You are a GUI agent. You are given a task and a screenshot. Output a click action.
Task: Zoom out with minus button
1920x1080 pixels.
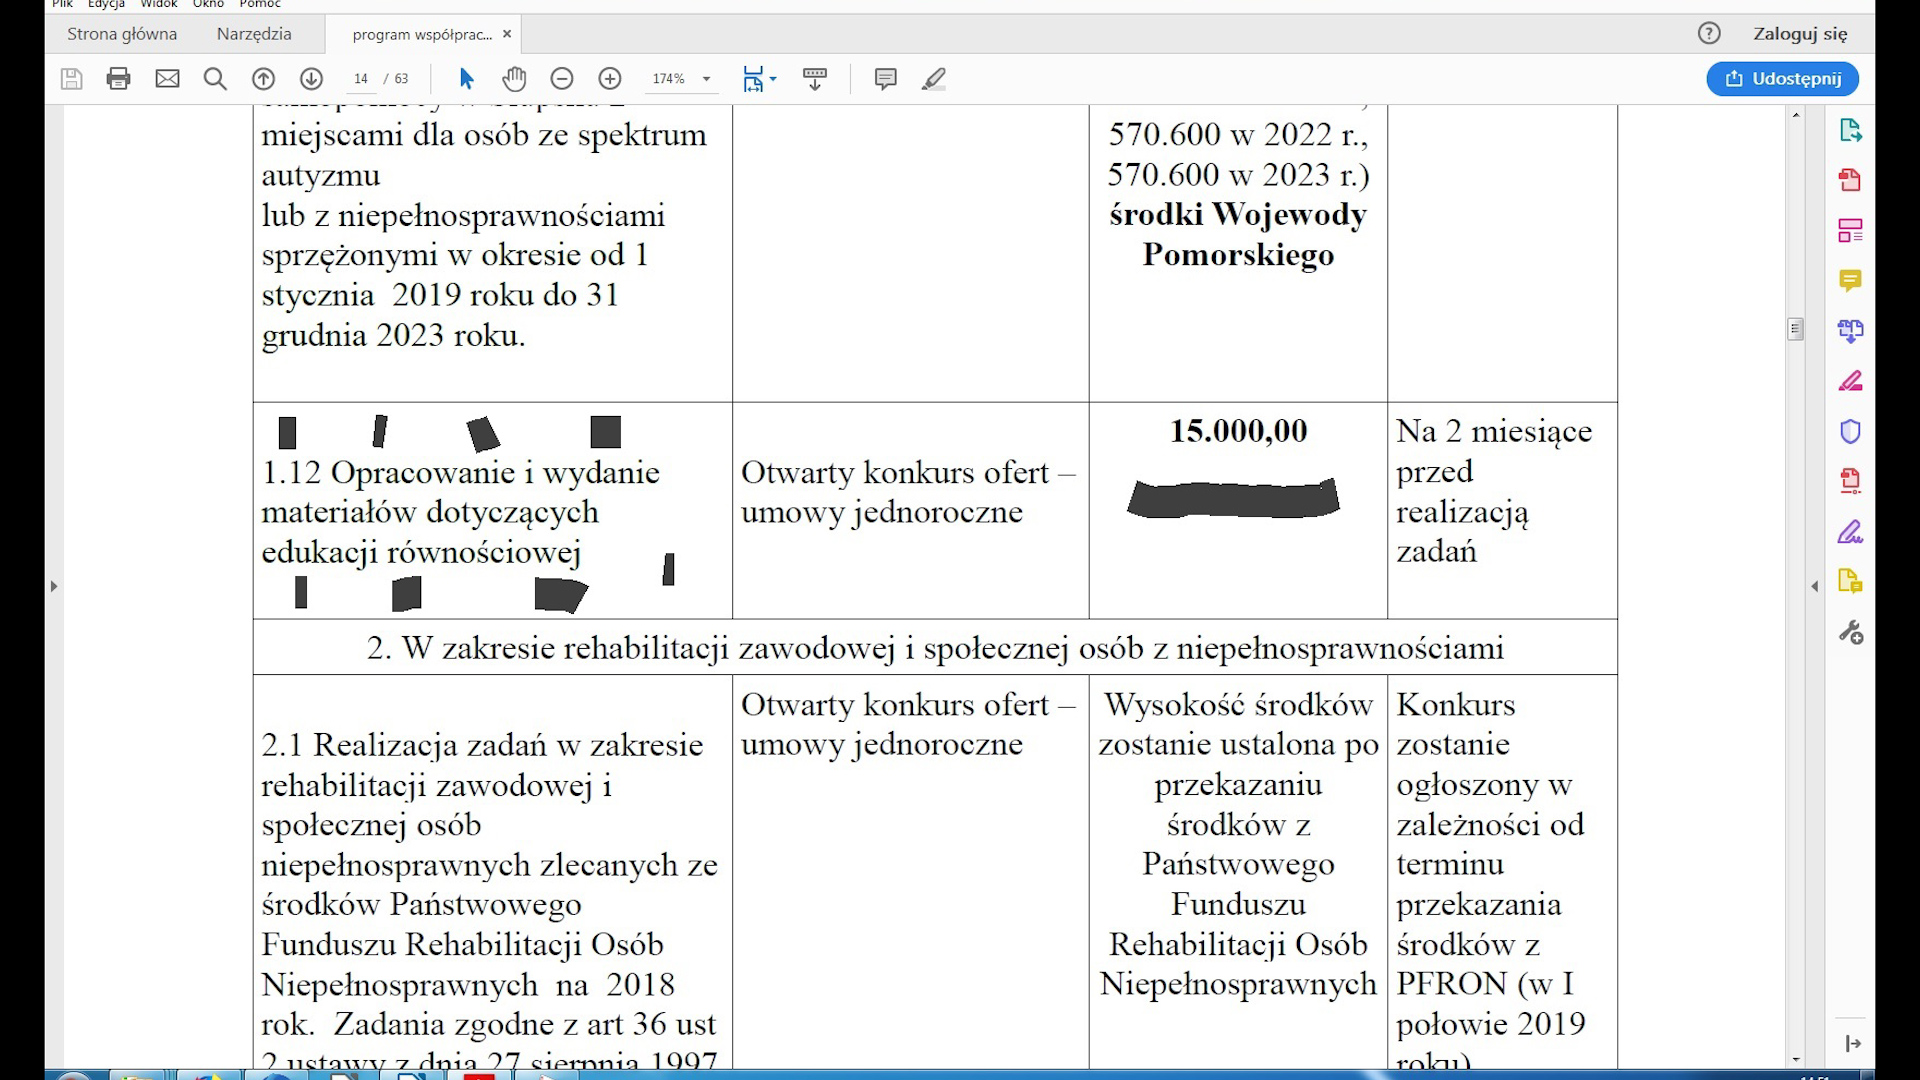562,79
